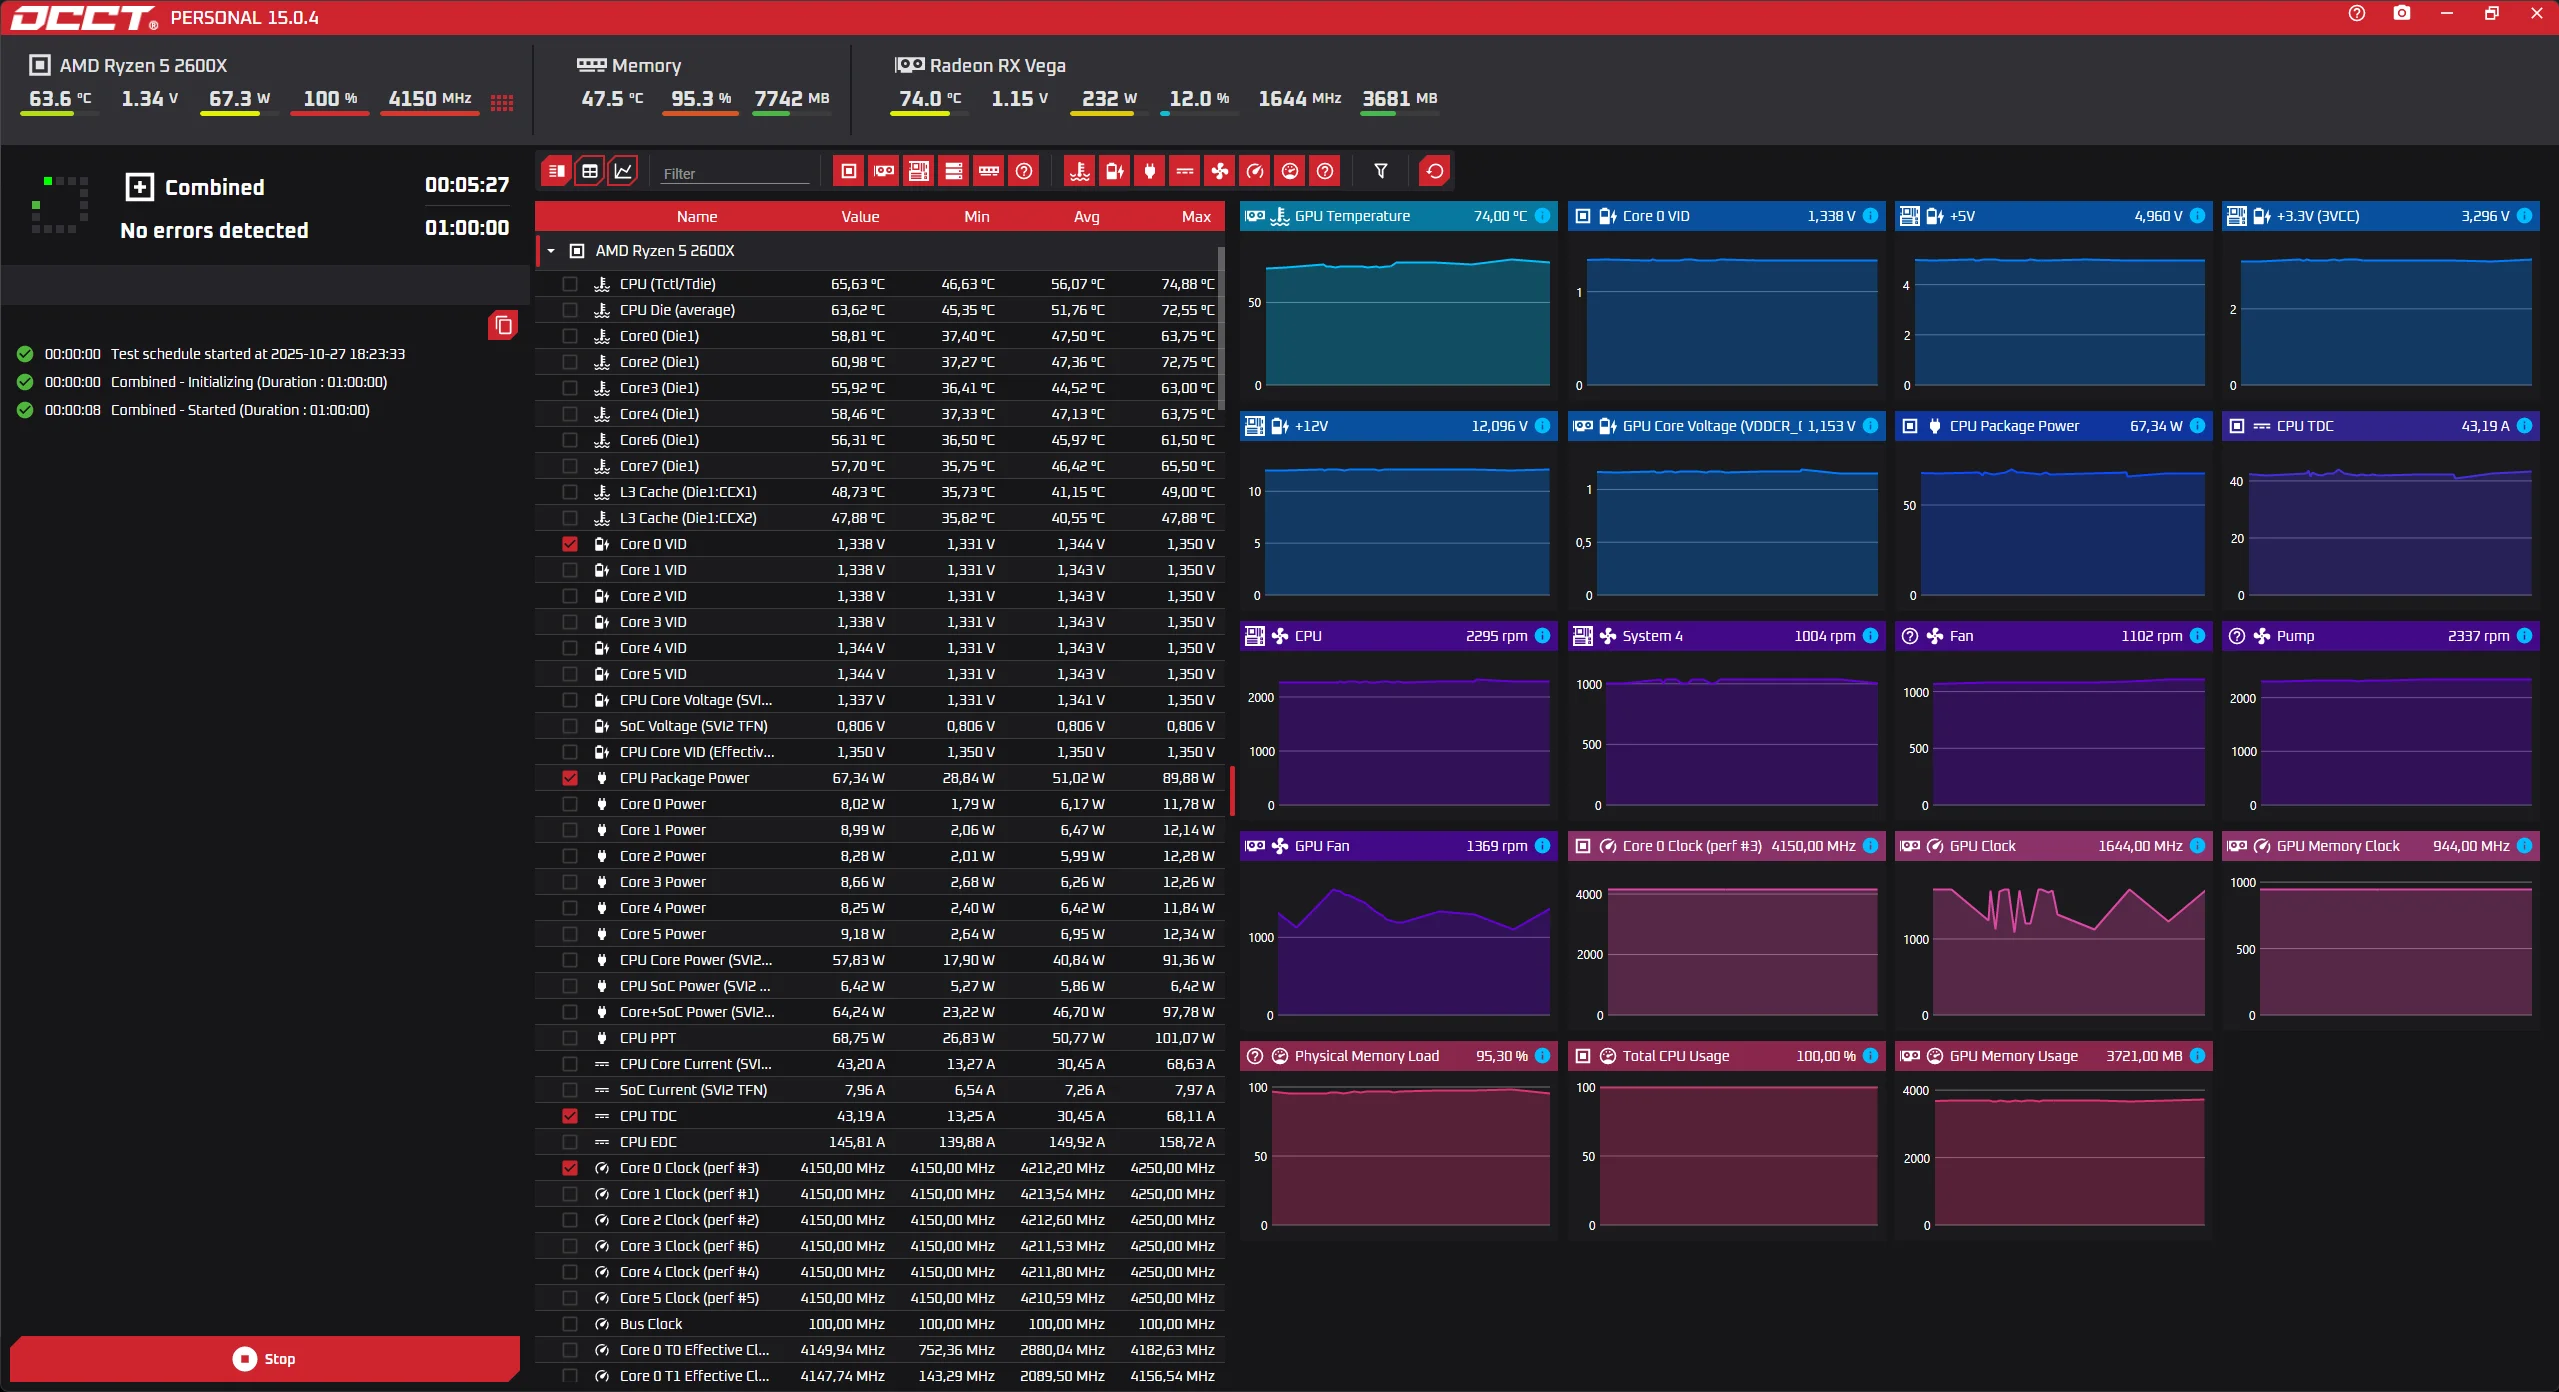
Task: Collapse the AMD Ryzen 5 2600X group
Action: pyautogui.click(x=551, y=251)
